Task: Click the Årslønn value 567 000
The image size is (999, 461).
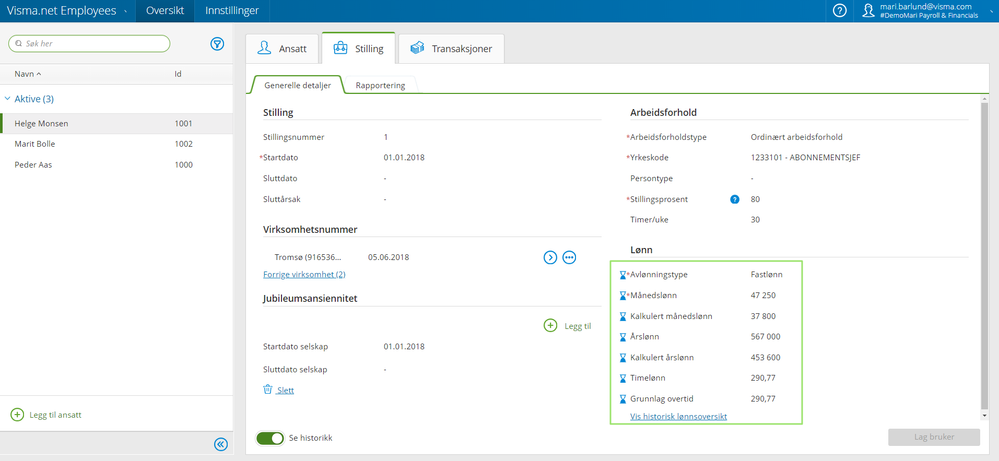Action: 765,337
